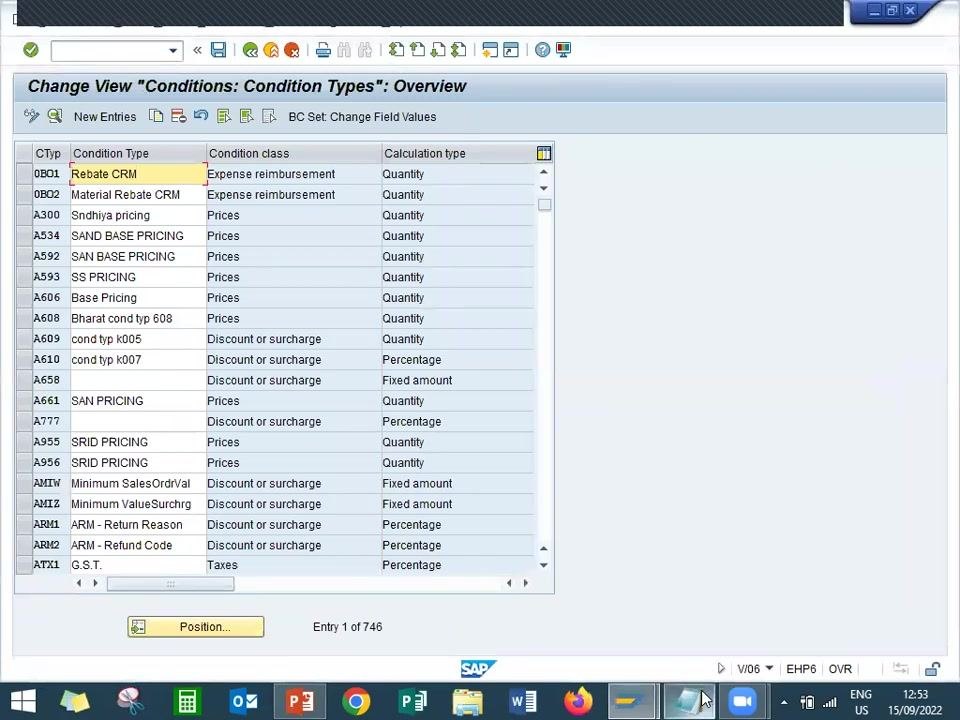Collapse command field with double chevron
Viewport: 960px width, 720px height.
(197, 50)
